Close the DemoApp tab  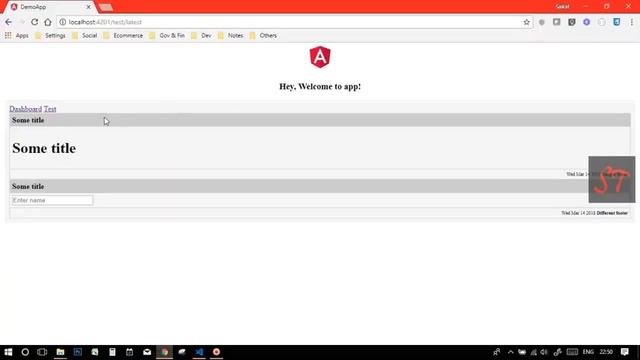pos(89,7)
